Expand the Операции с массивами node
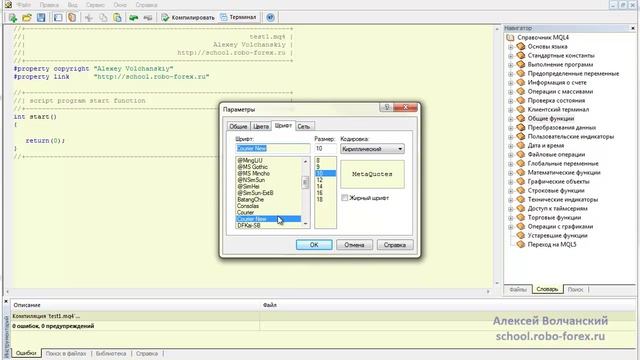640x360 pixels. (x=510, y=92)
